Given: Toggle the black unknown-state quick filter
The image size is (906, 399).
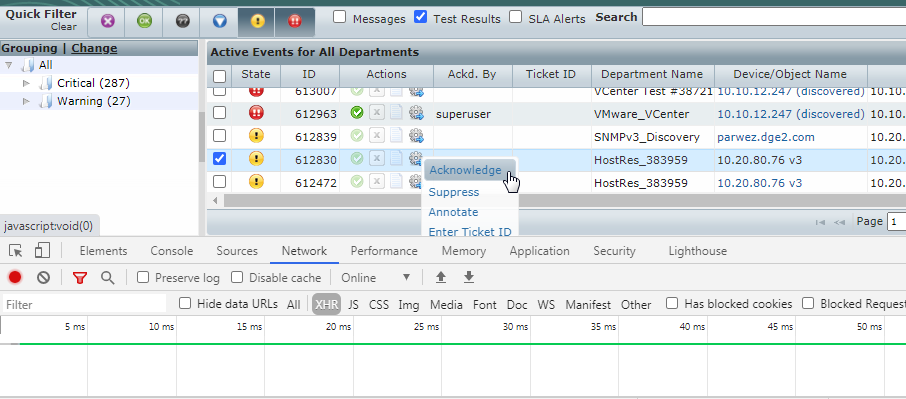Looking at the screenshot, I should click(x=183, y=21).
